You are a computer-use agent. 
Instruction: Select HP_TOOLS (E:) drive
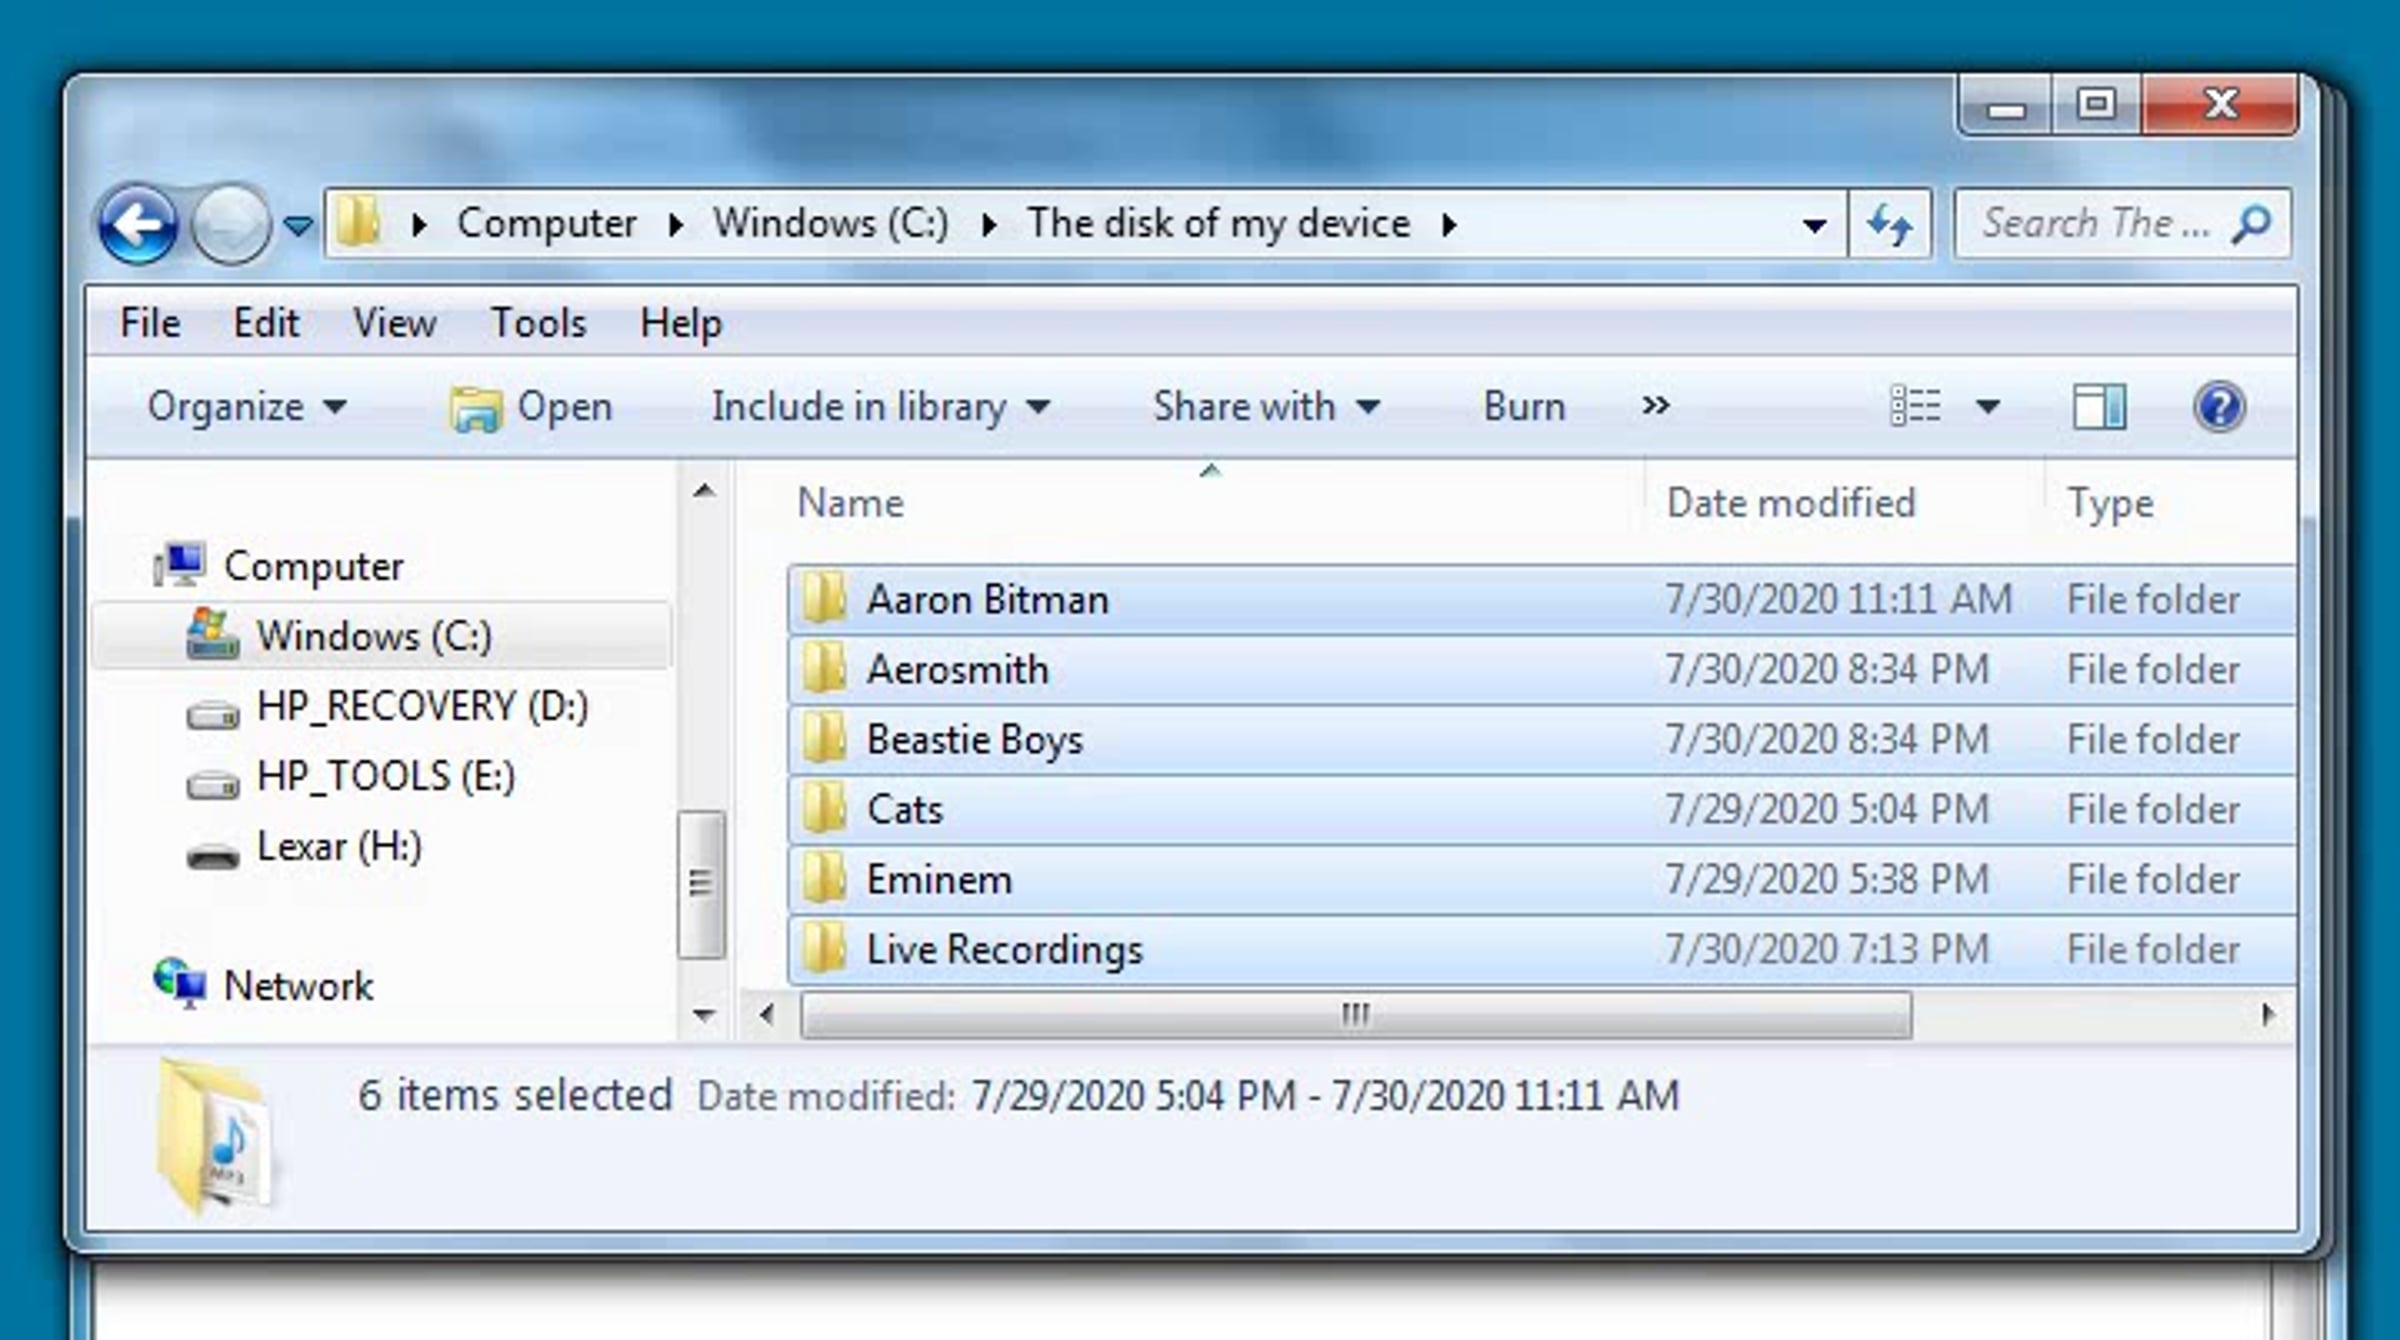point(386,776)
